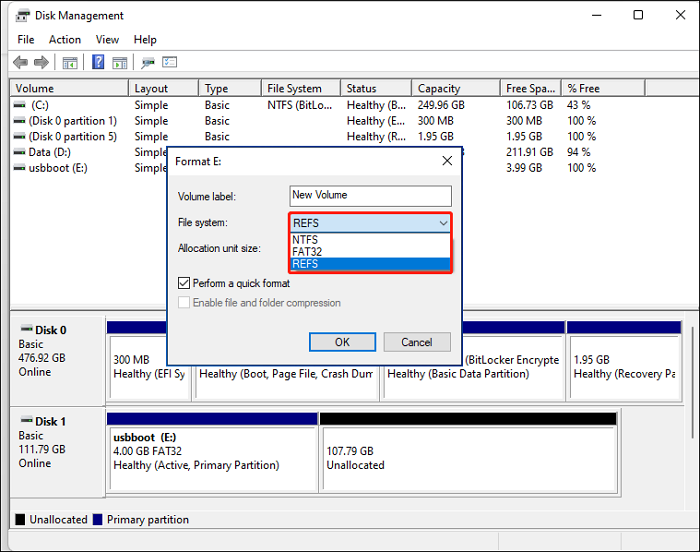Click Cancel in Format E: dialog
The height and width of the screenshot is (552, 700).
[417, 342]
